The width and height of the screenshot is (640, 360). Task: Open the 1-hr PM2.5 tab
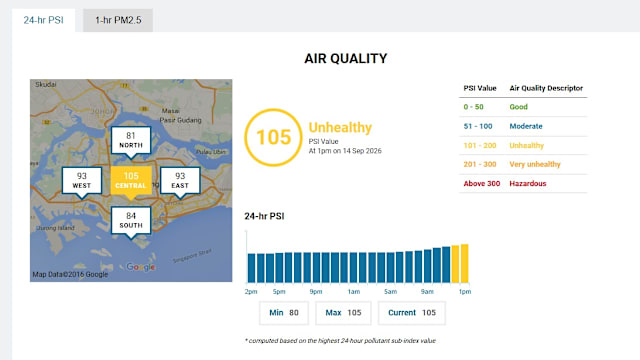(x=118, y=20)
